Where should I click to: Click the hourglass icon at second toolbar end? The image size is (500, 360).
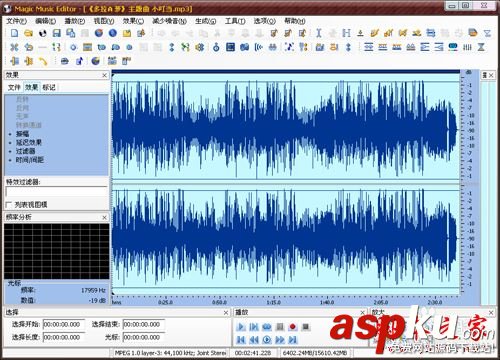(481, 47)
